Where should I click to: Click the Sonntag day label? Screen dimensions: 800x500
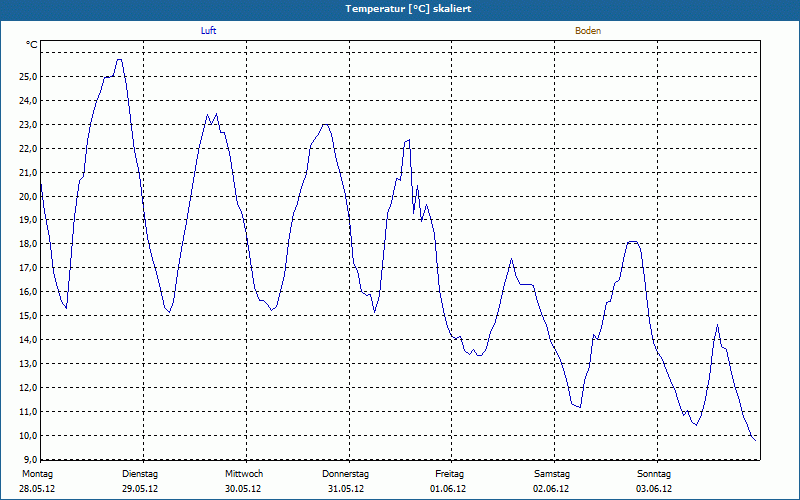tap(654, 474)
